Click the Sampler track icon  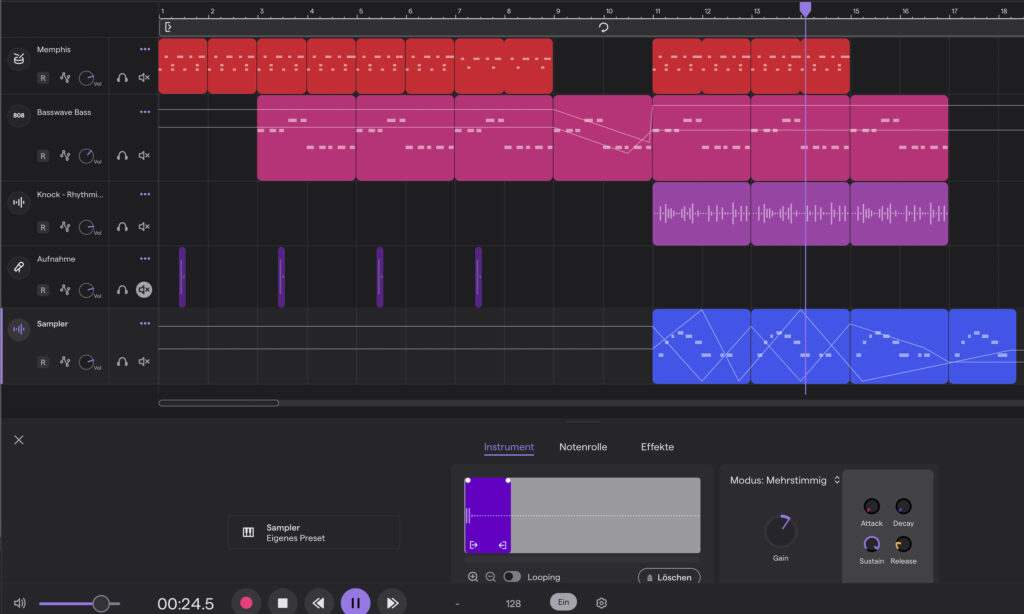(19, 330)
